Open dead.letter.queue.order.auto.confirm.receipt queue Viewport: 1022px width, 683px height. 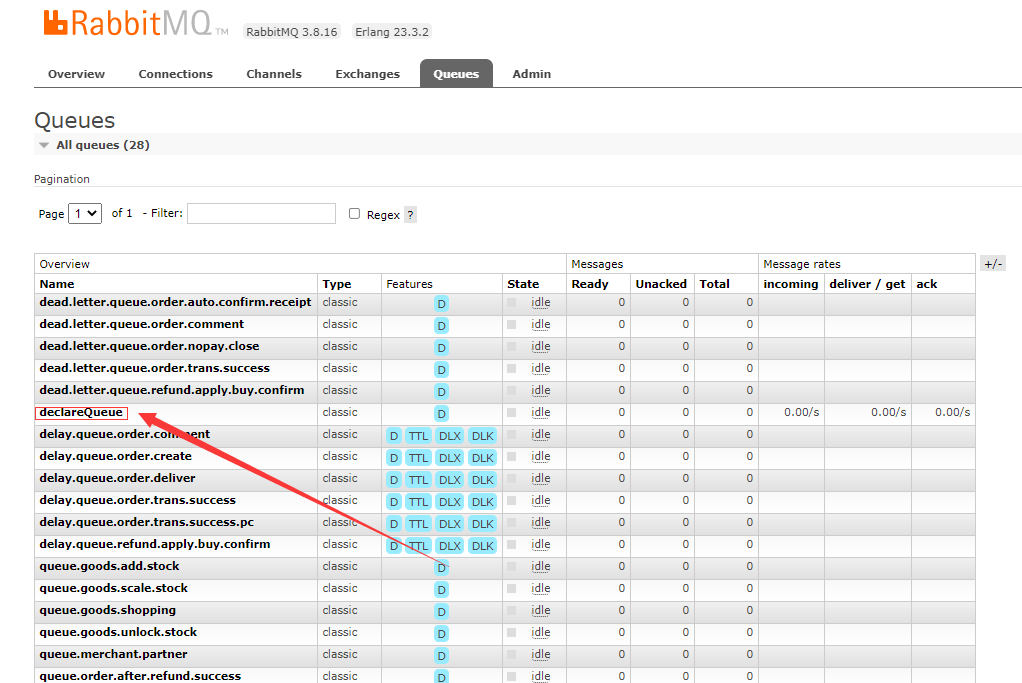[x=175, y=302]
